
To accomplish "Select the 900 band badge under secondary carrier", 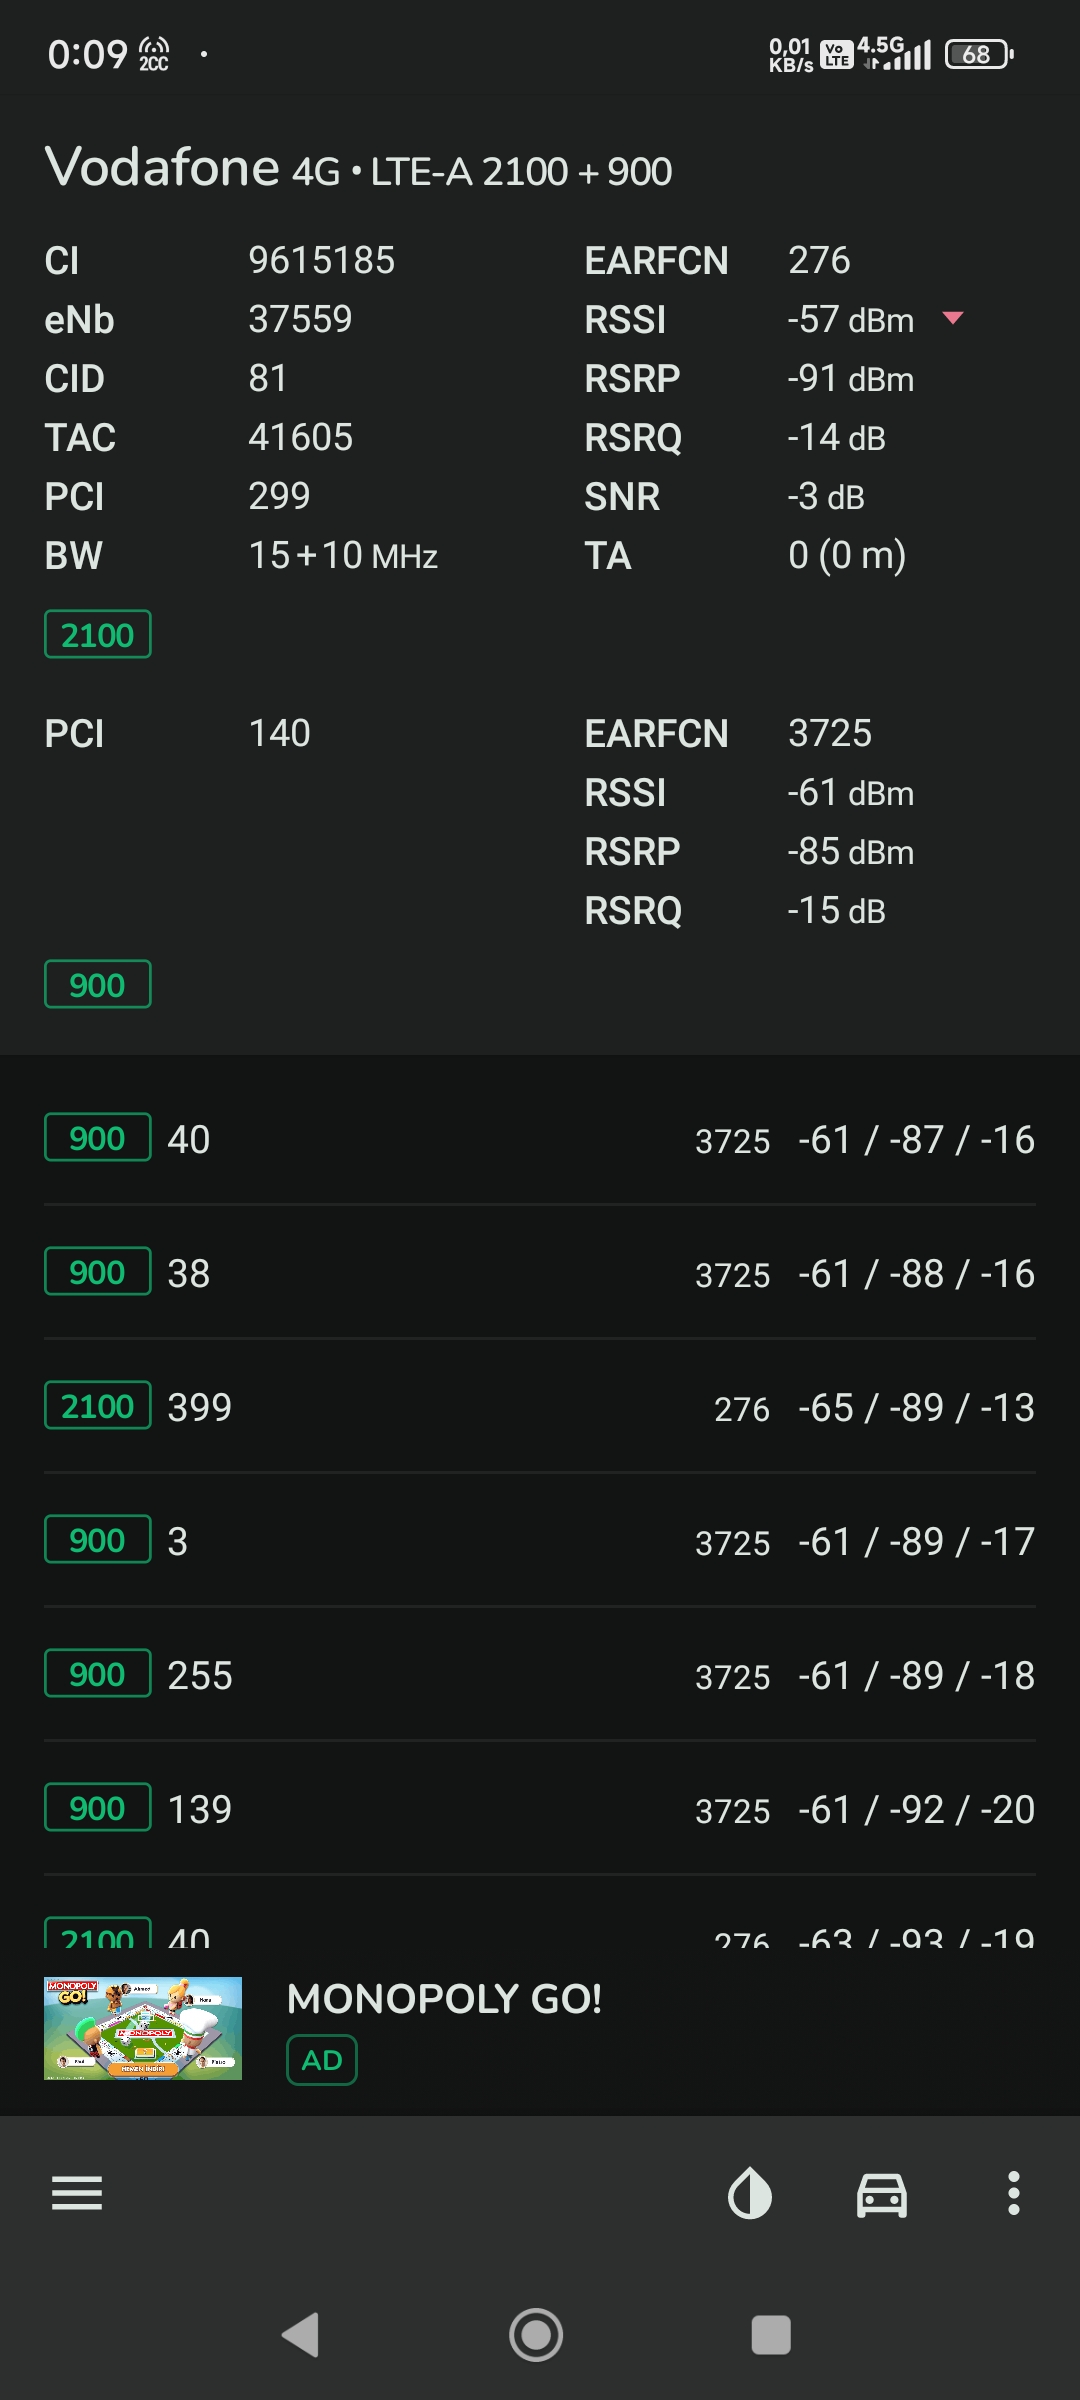I will pyautogui.click(x=98, y=984).
